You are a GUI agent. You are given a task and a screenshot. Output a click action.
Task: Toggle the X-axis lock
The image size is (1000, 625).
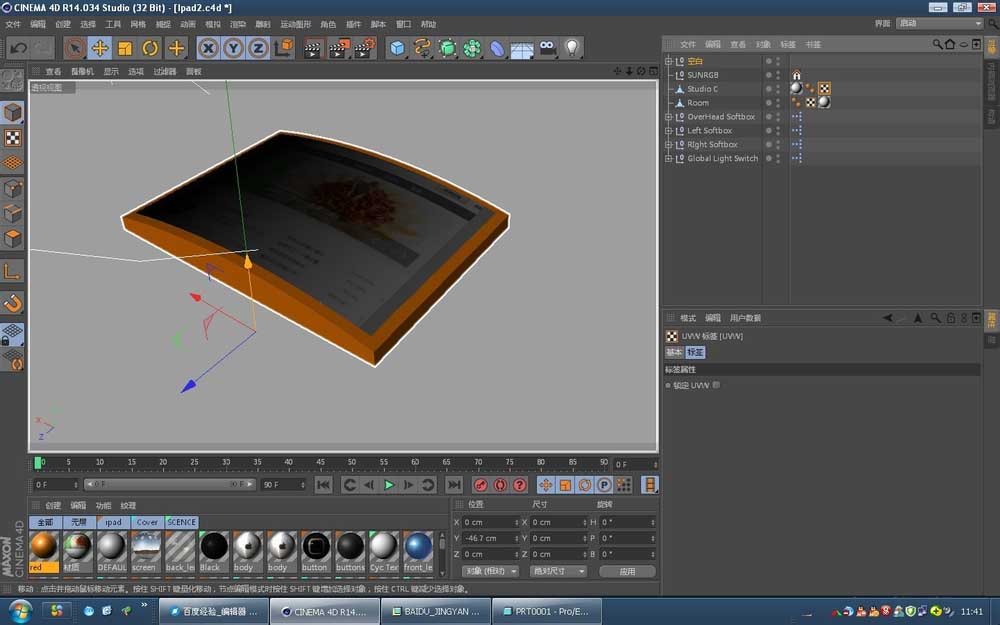[207, 47]
